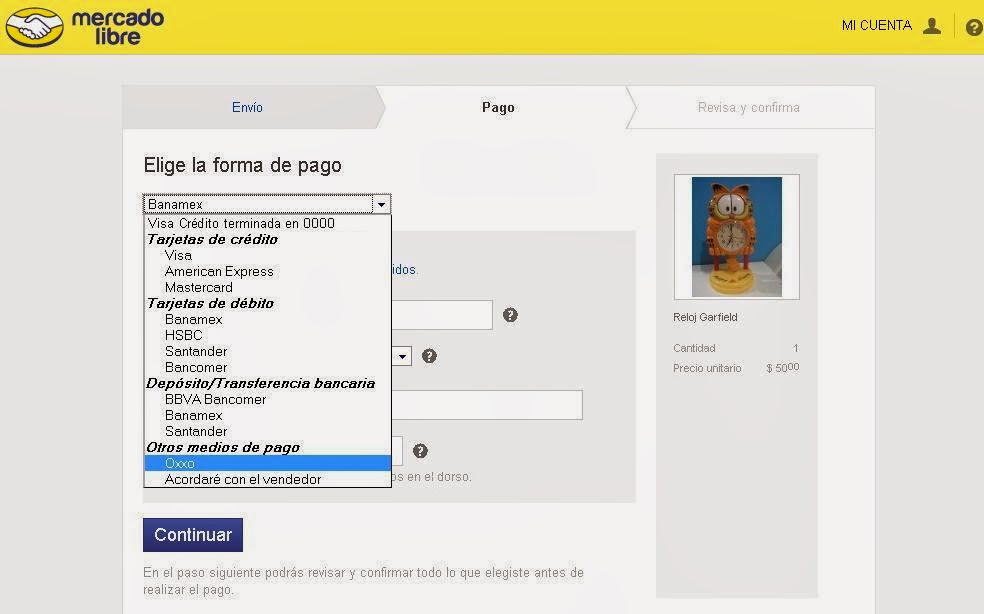Click the partially hidden blue link text

pyautogui.click(x=405, y=269)
